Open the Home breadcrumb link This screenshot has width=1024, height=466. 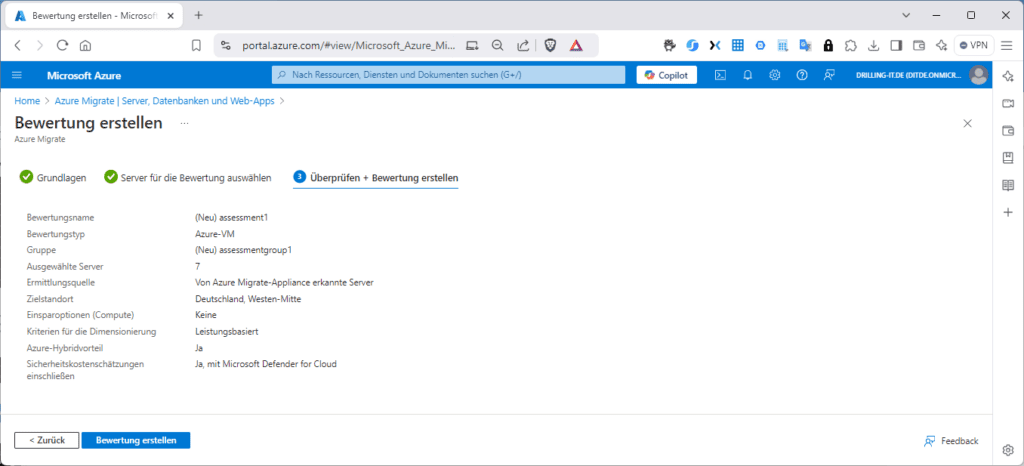coord(27,101)
